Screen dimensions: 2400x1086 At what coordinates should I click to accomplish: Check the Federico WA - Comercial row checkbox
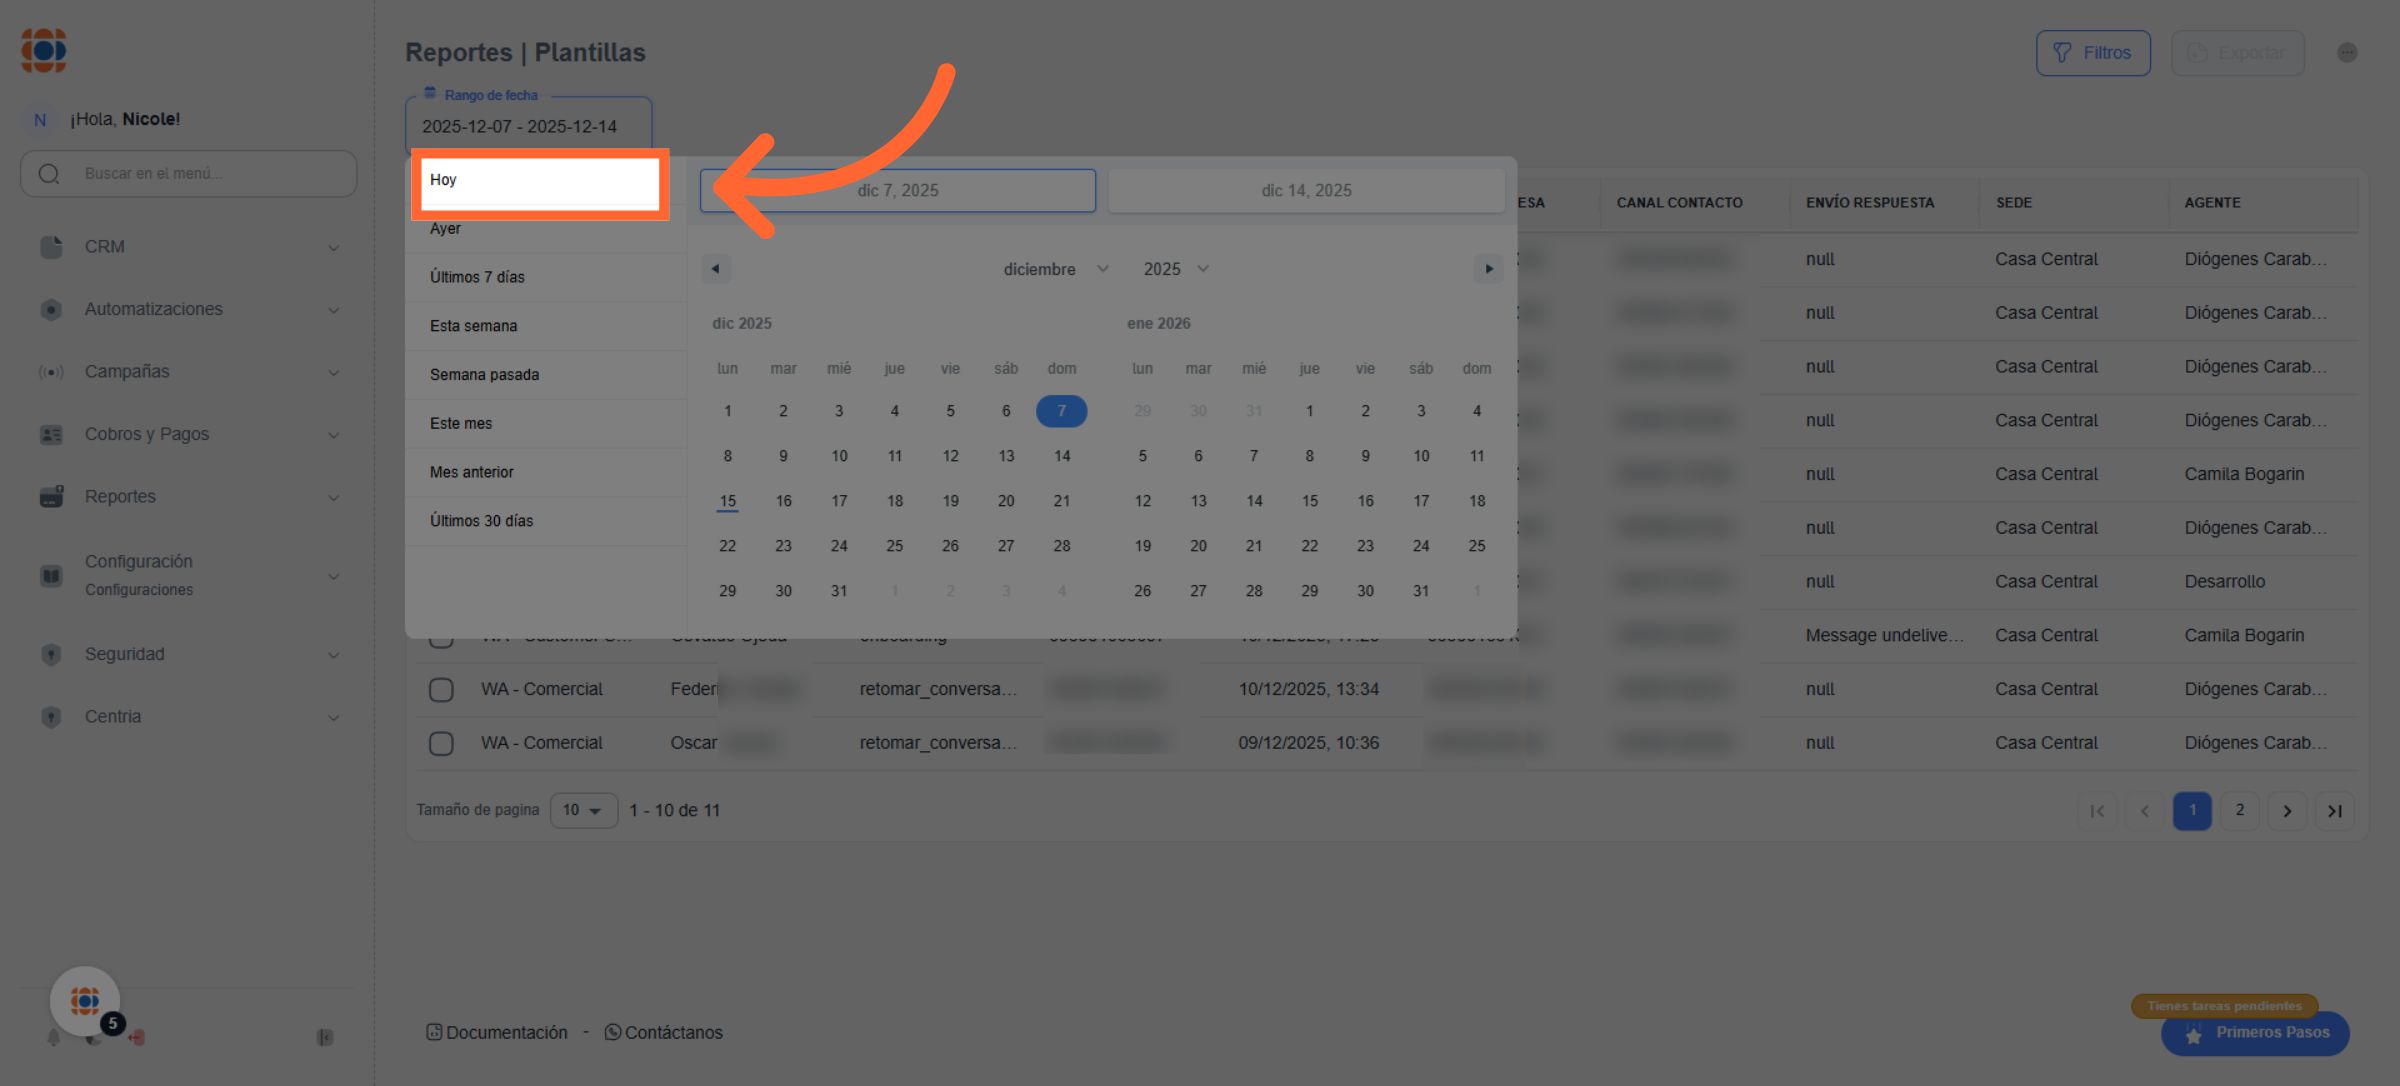tap(441, 690)
